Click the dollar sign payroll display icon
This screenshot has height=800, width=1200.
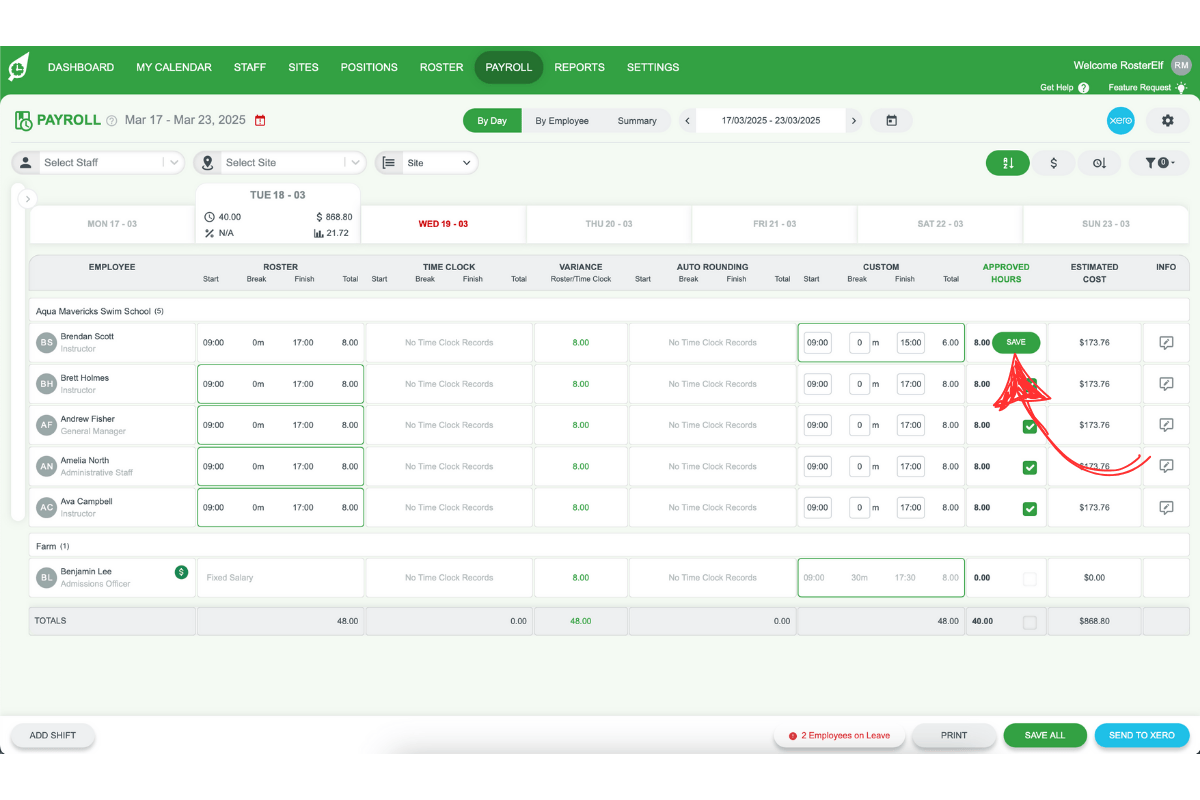[1054, 162]
